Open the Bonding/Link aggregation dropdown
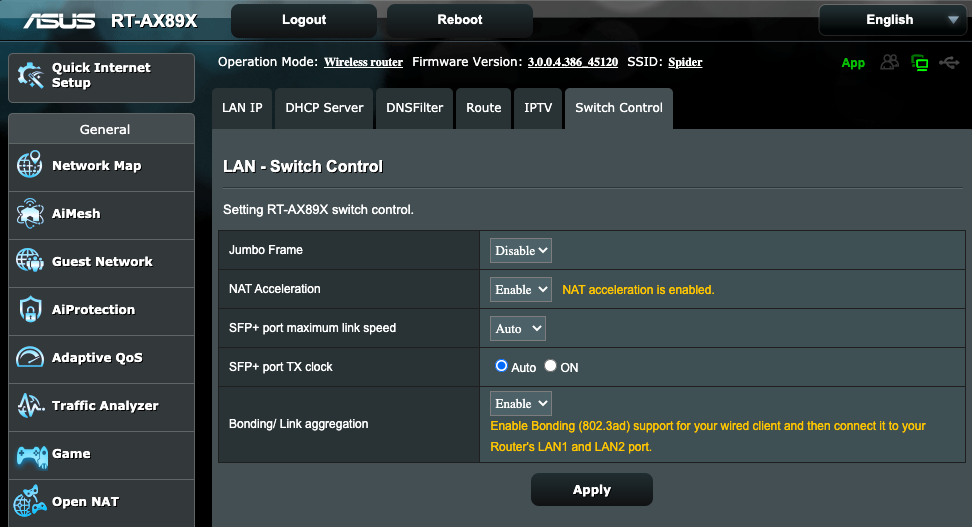Viewport: 972px width, 527px height. 521,404
